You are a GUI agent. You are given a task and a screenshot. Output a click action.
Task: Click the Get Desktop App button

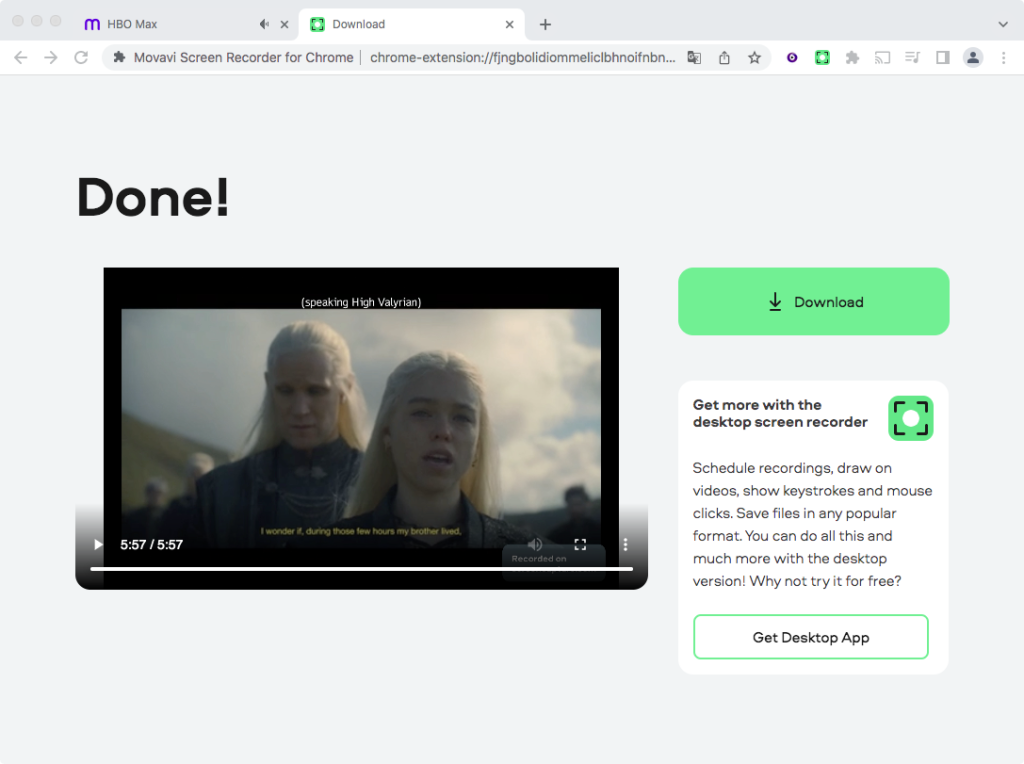(810, 637)
